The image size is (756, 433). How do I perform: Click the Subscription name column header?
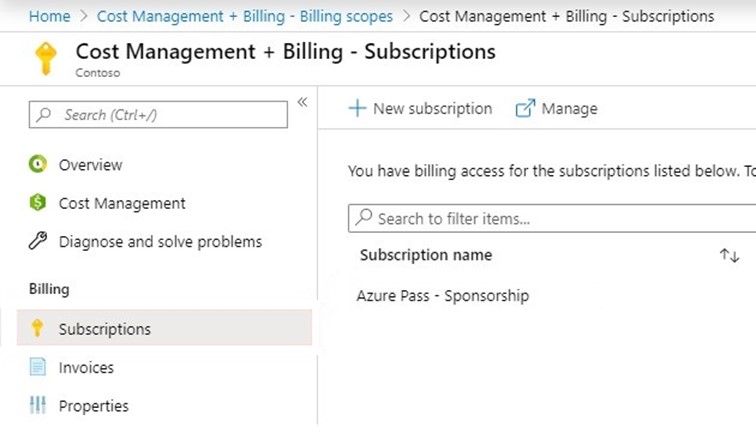point(426,255)
